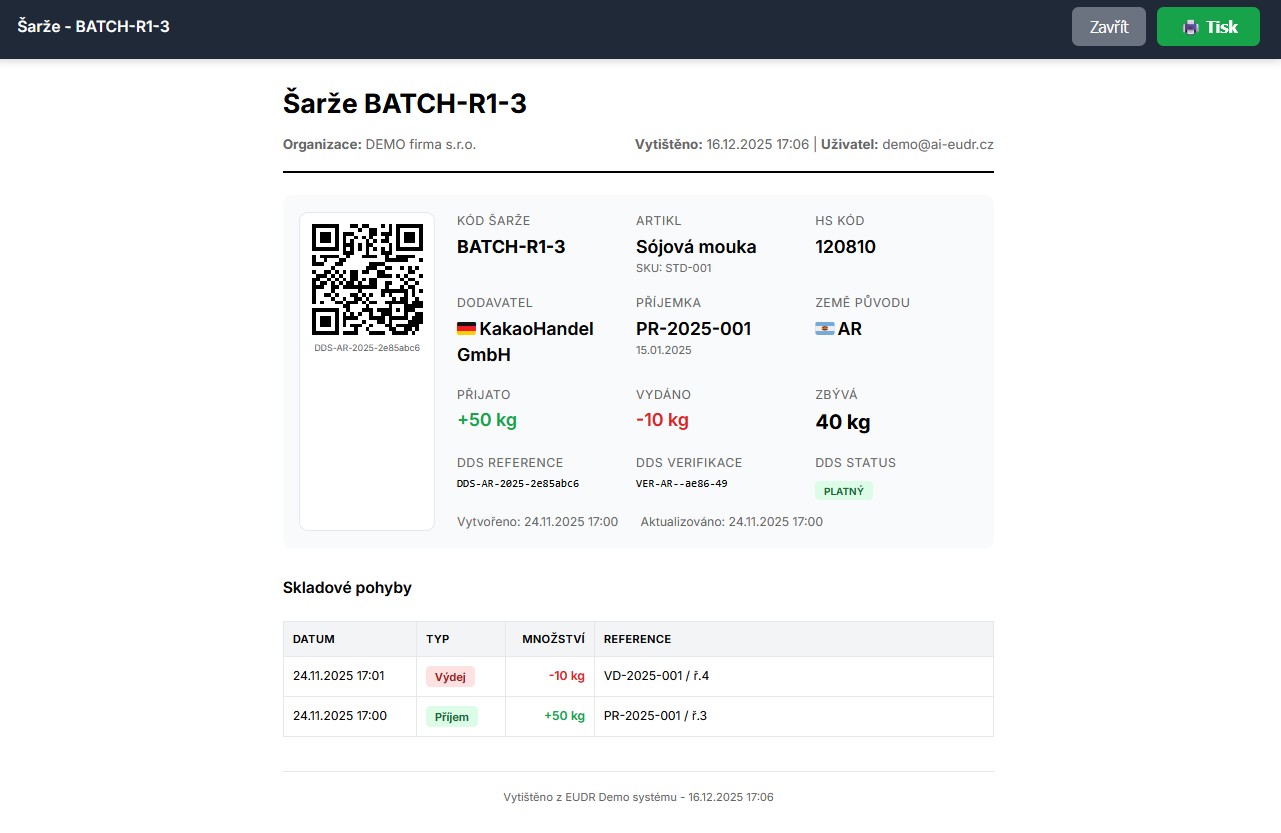Click the user email demo@ai-eudr.cz
The image size is (1281, 833).
click(x=937, y=144)
